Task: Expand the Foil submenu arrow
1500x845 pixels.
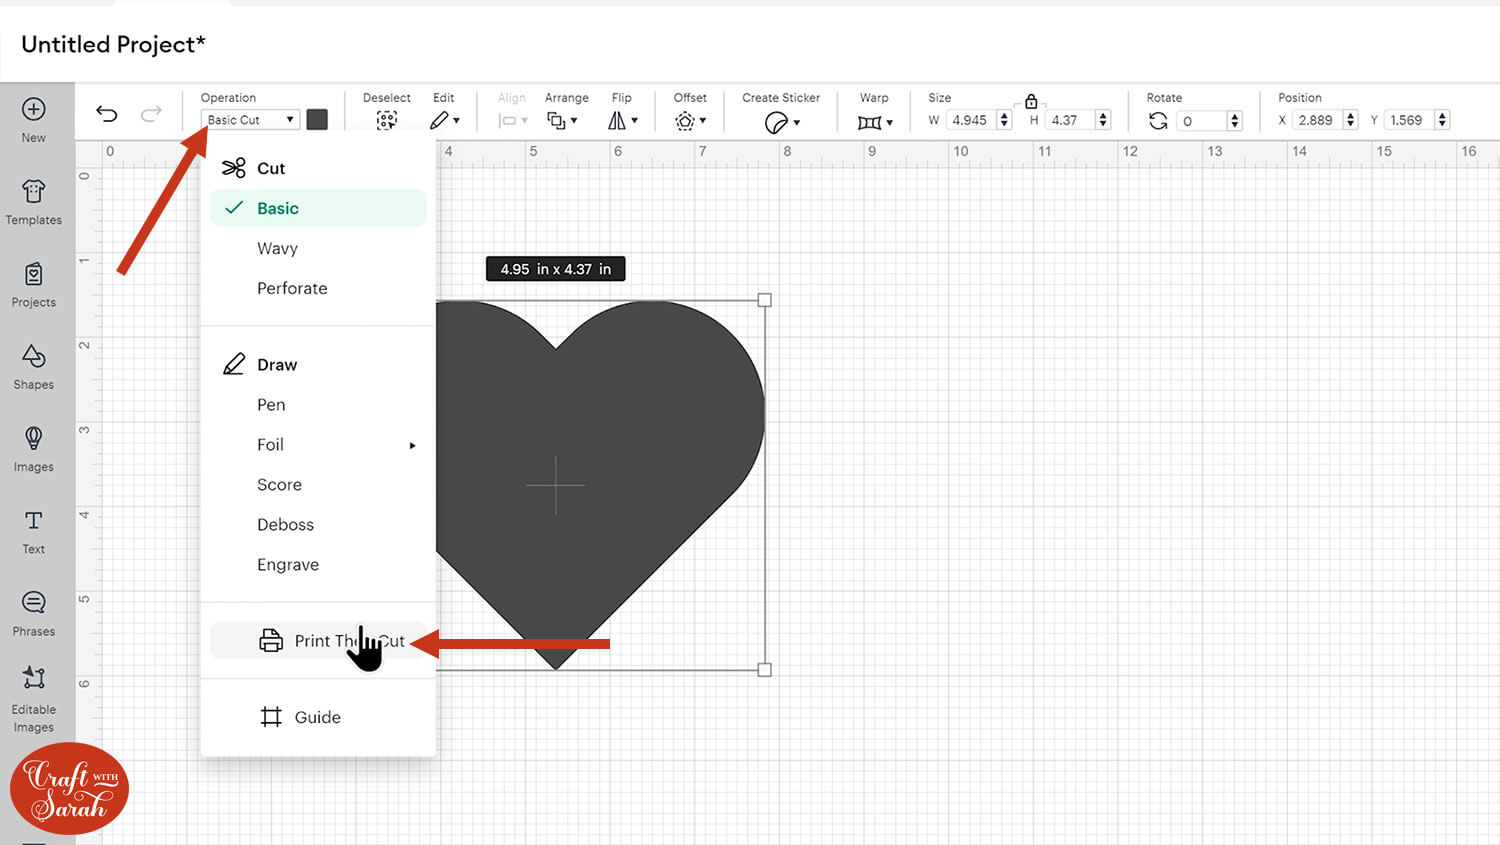Action: pyautogui.click(x=412, y=445)
